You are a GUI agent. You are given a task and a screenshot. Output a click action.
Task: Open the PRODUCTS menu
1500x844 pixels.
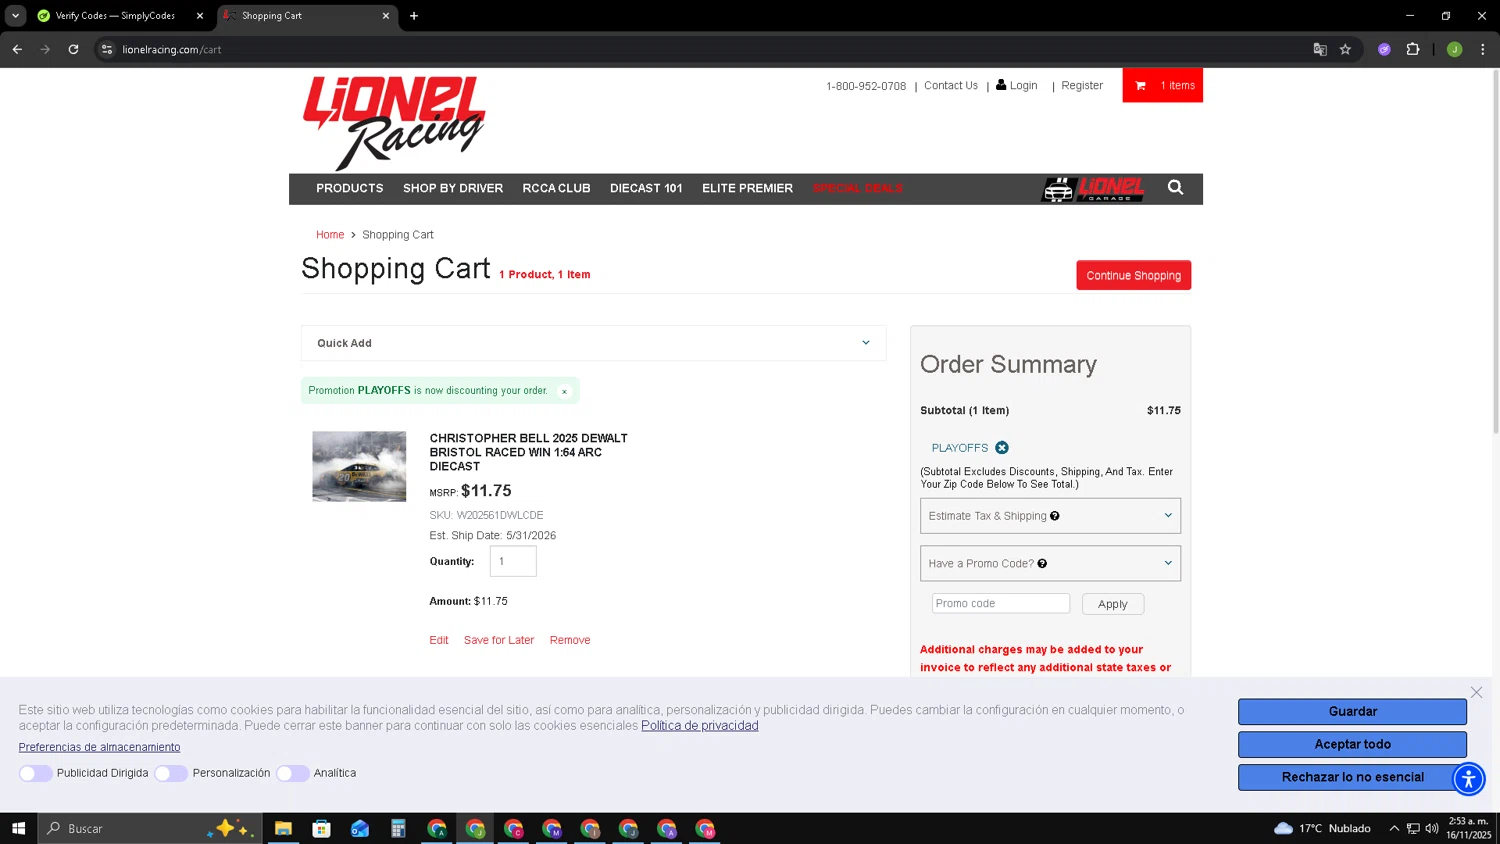pos(350,188)
